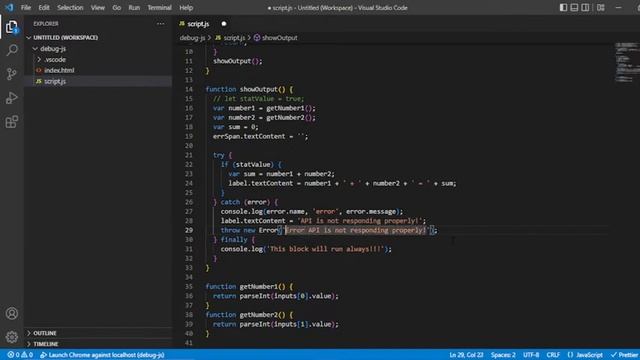The height and width of the screenshot is (360, 640).
Task: Change CRLF end of line sequence
Action: pyautogui.click(x=553, y=355)
